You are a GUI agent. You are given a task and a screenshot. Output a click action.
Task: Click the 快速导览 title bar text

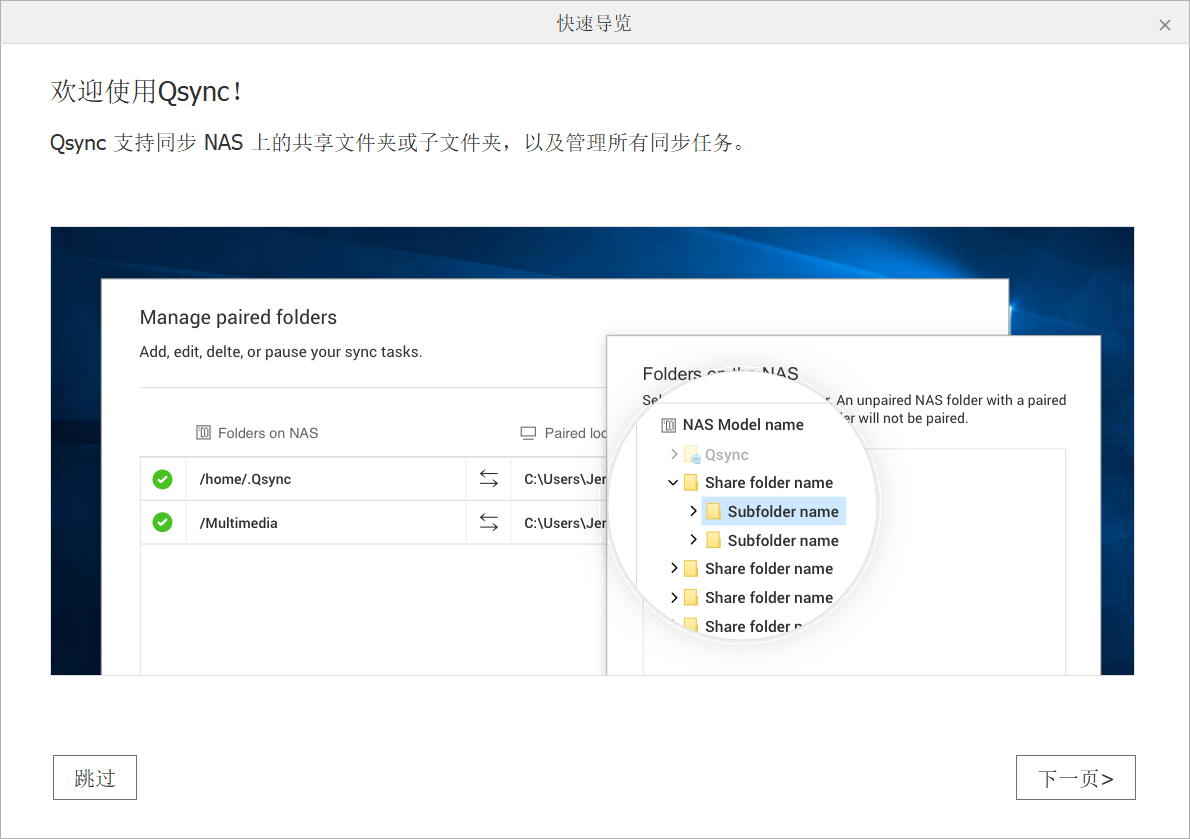tap(594, 24)
